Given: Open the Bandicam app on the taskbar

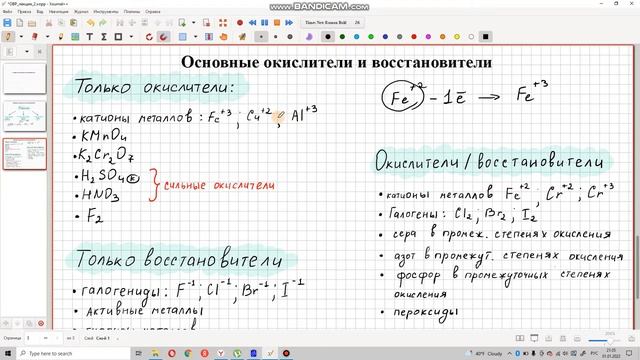Looking at the screenshot, I should click(286, 353).
